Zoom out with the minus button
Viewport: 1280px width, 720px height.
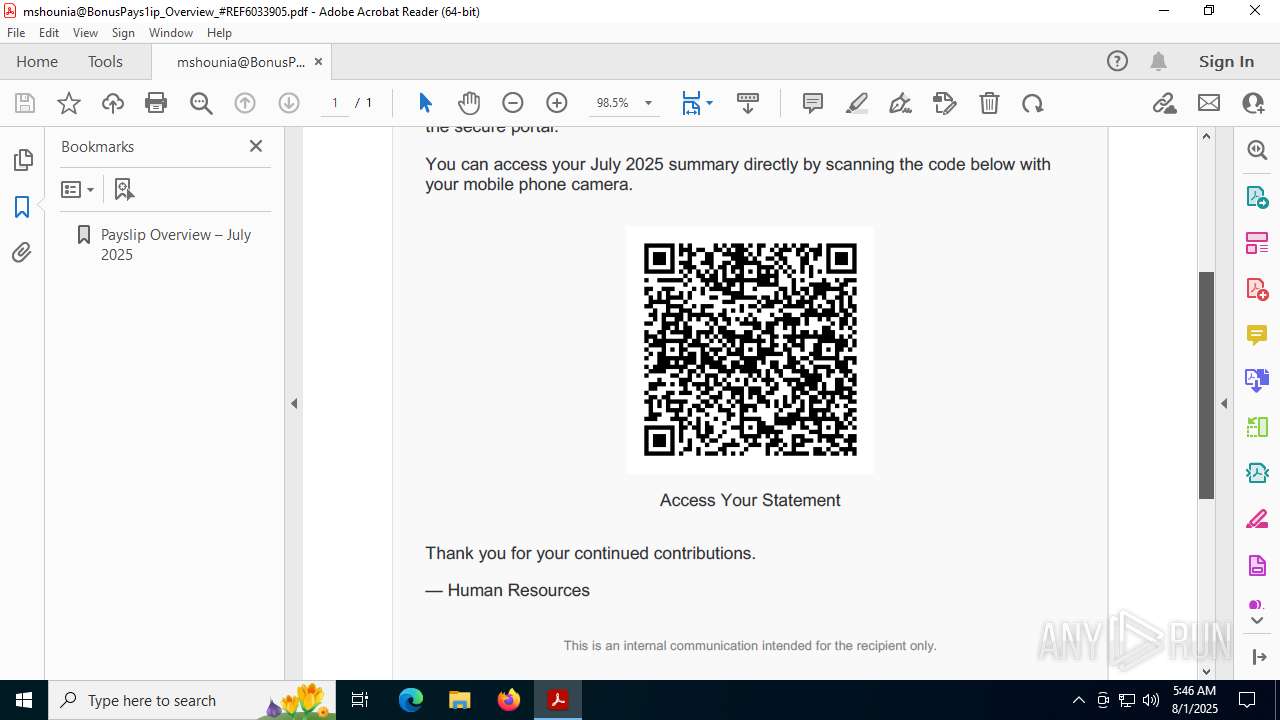513,103
